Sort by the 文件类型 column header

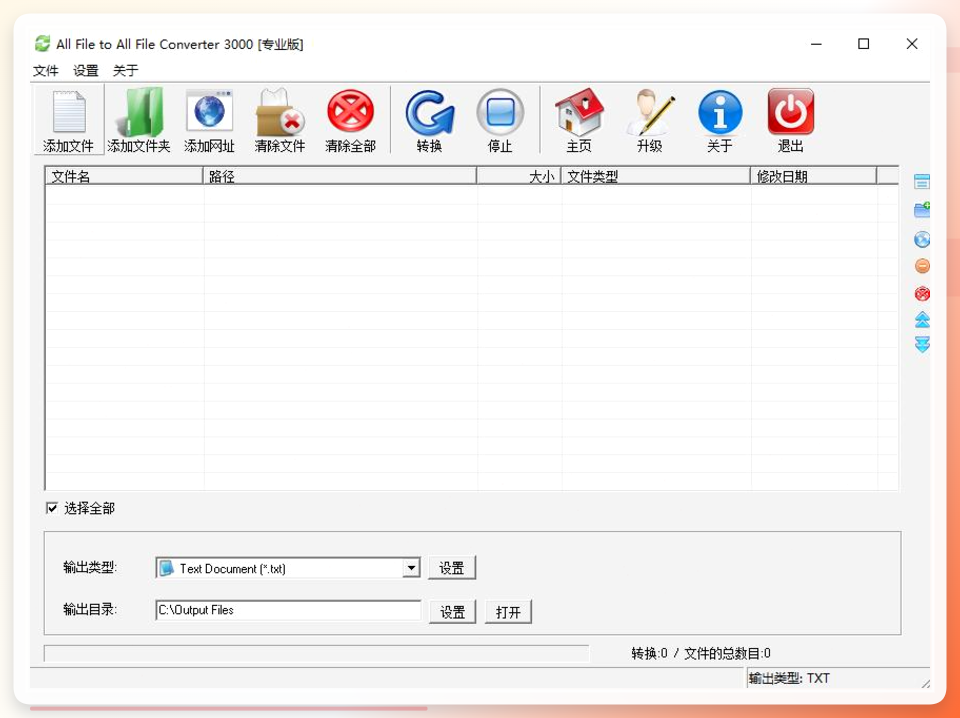(656, 176)
